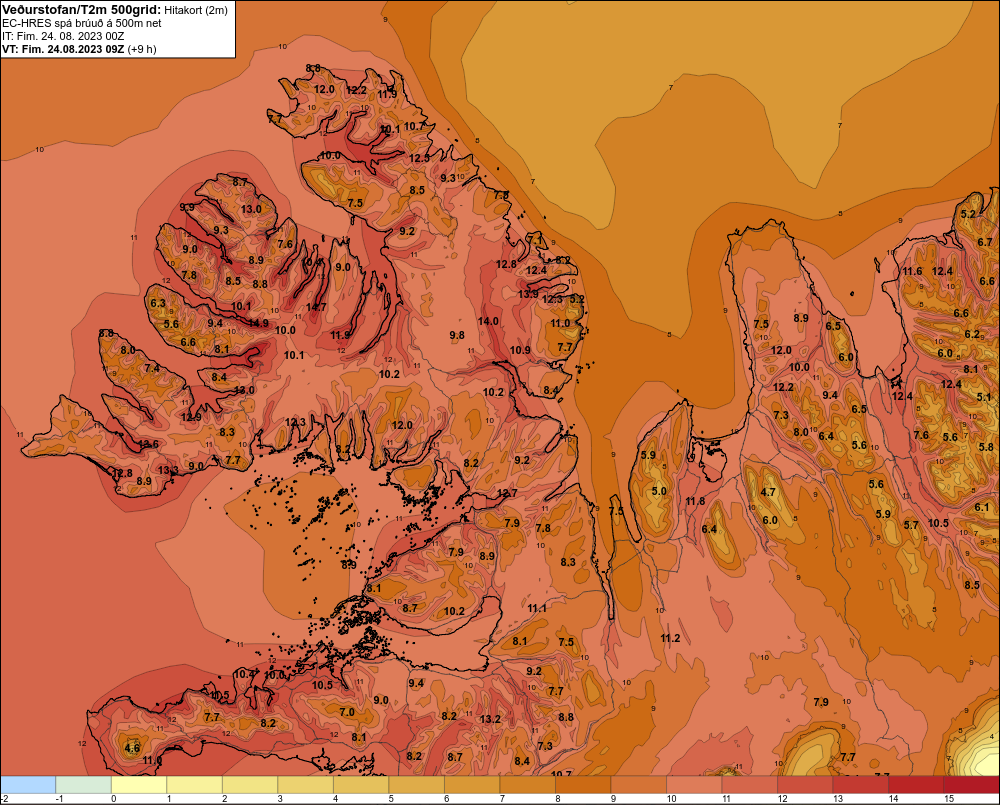Image resolution: width=1000 pixels, height=805 pixels.
Task: Click the legend swatch between 14 and 15
Action: [916, 785]
